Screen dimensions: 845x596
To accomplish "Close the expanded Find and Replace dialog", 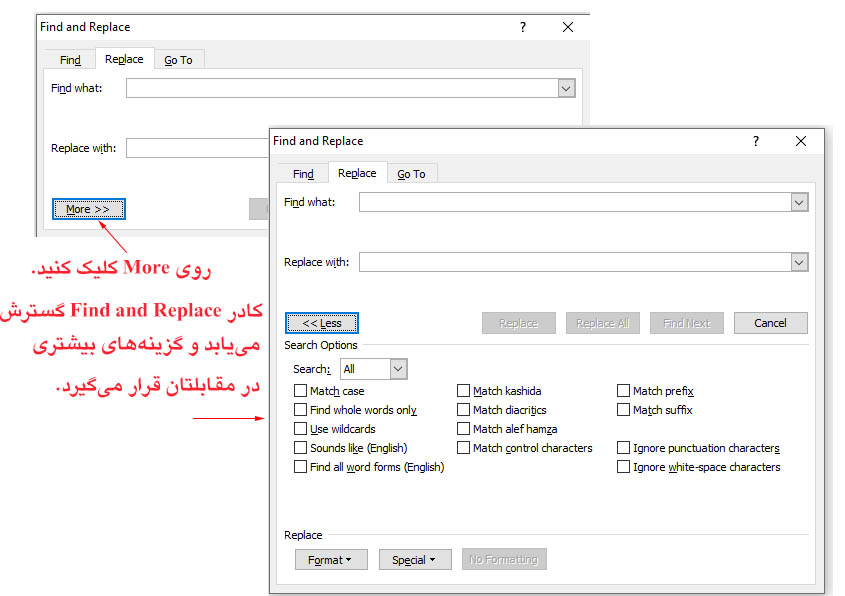I will [x=800, y=142].
